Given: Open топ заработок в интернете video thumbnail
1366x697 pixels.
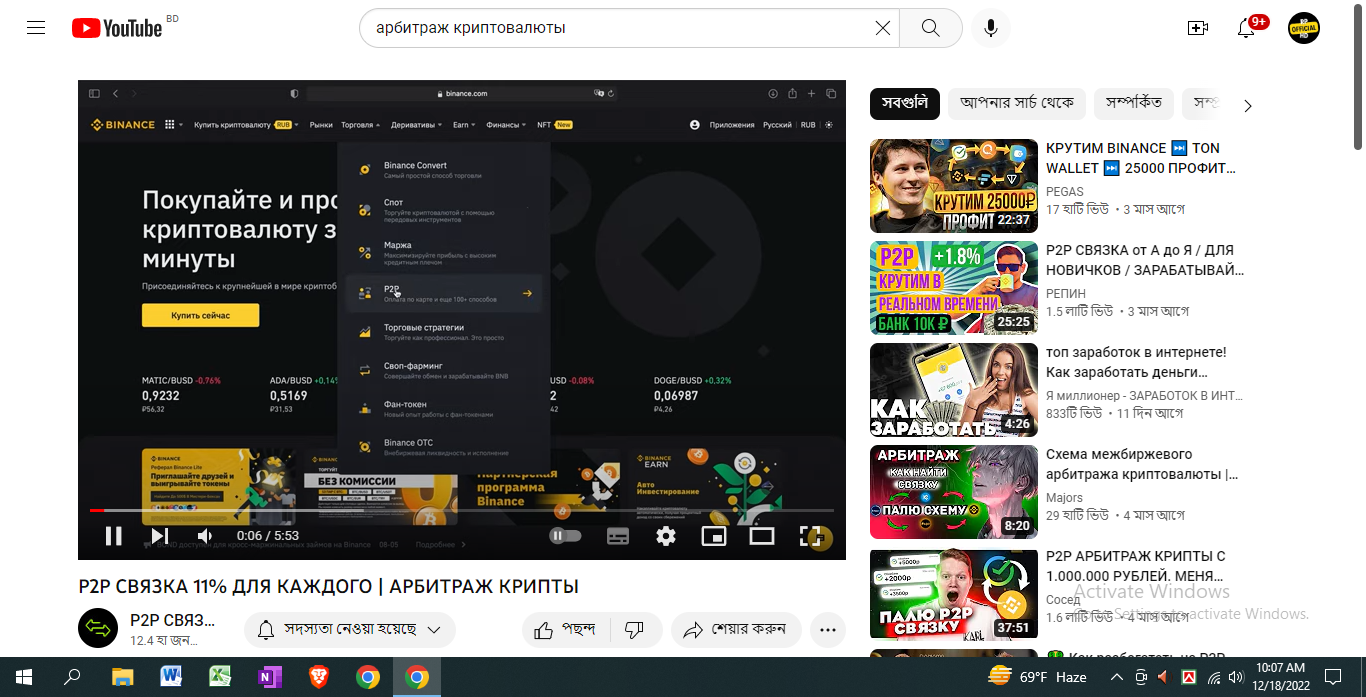Looking at the screenshot, I should (x=953, y=390).
